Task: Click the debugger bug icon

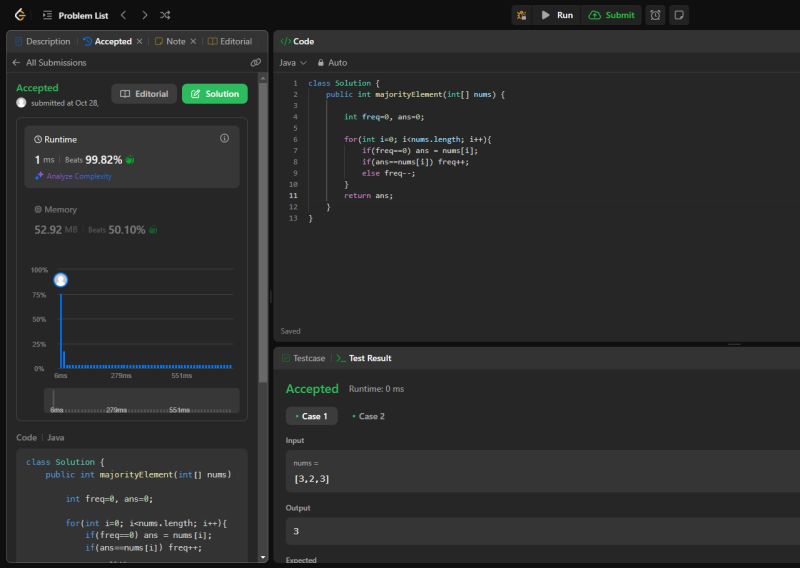Action: (521, 15)
